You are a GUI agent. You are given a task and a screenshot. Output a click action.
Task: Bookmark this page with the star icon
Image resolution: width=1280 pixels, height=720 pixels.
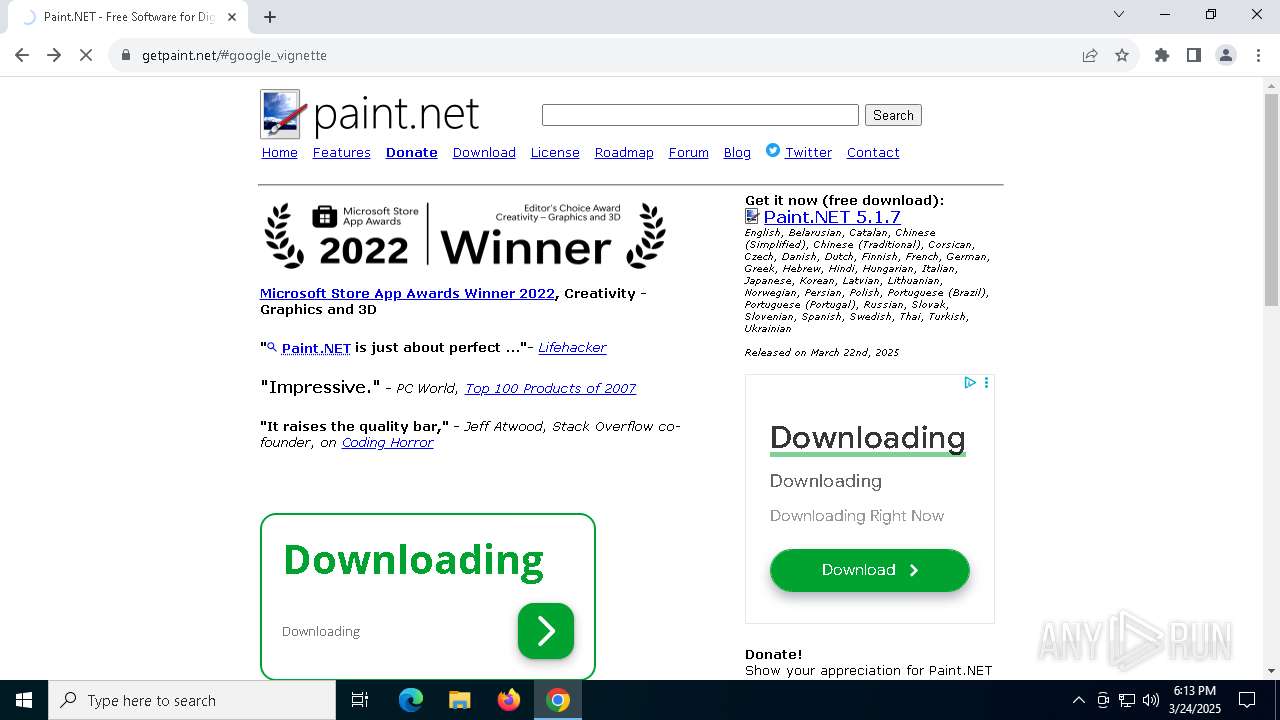click(x=1122, y=55)
